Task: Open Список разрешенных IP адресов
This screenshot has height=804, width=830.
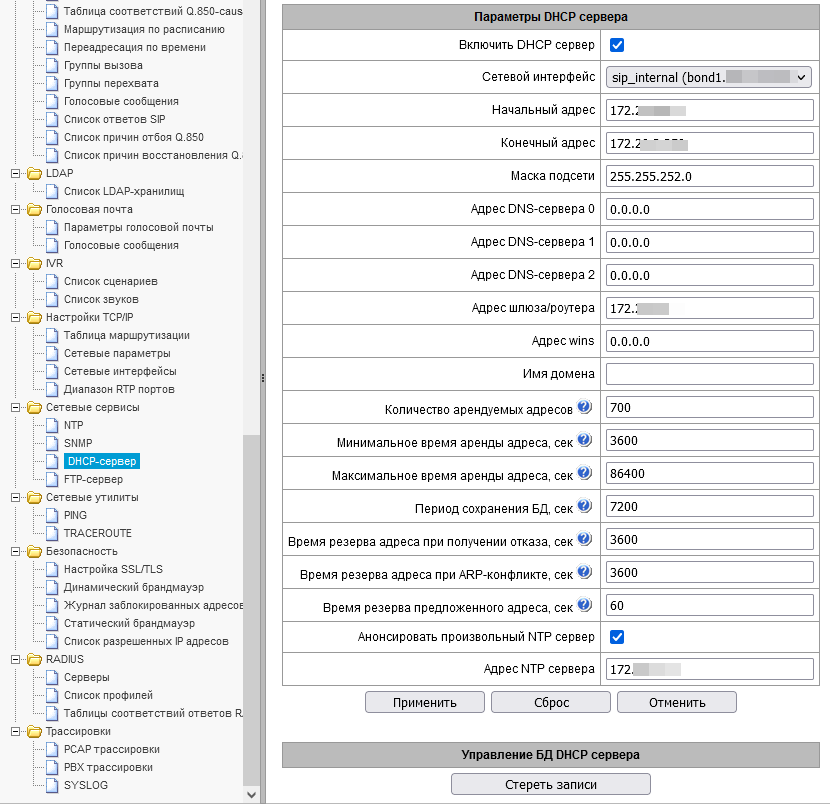Action: [x=146, y=641]
